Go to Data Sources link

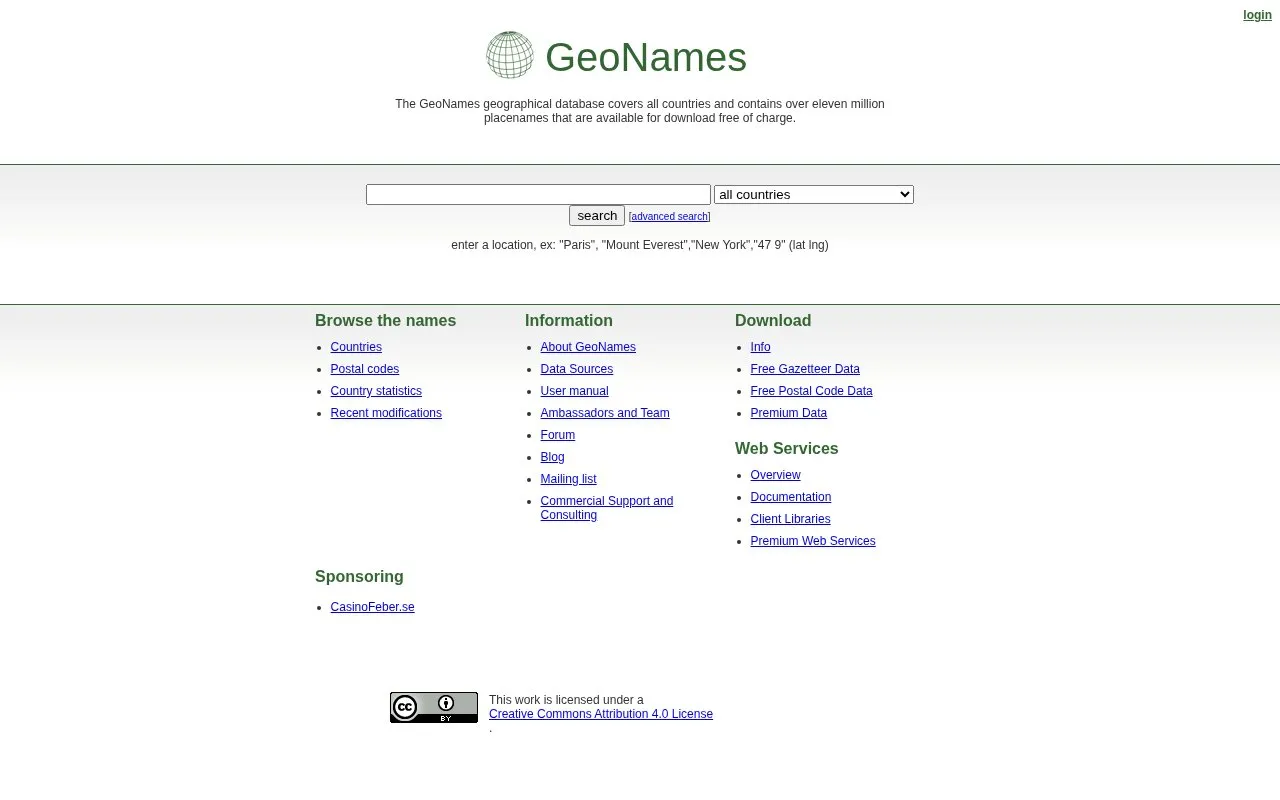577,369
